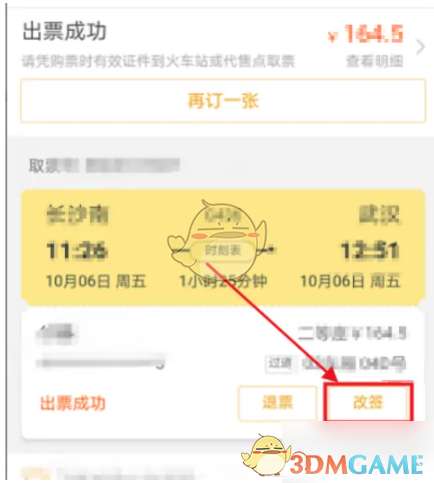The width and height of the screenshot is (434, 483).
Task: Open 查看明细 price details
Action: pyautogui.click(x=375, y=61)
